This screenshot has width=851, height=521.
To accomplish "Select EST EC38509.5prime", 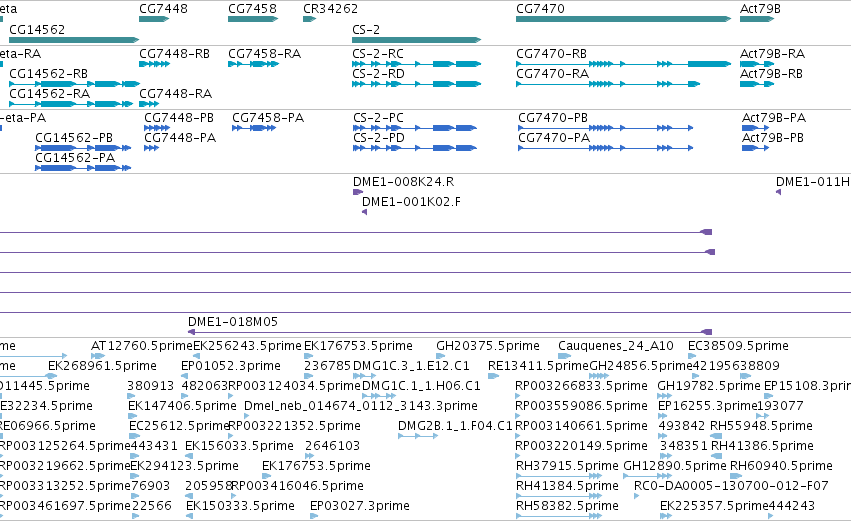I will (x=738, y=346).
